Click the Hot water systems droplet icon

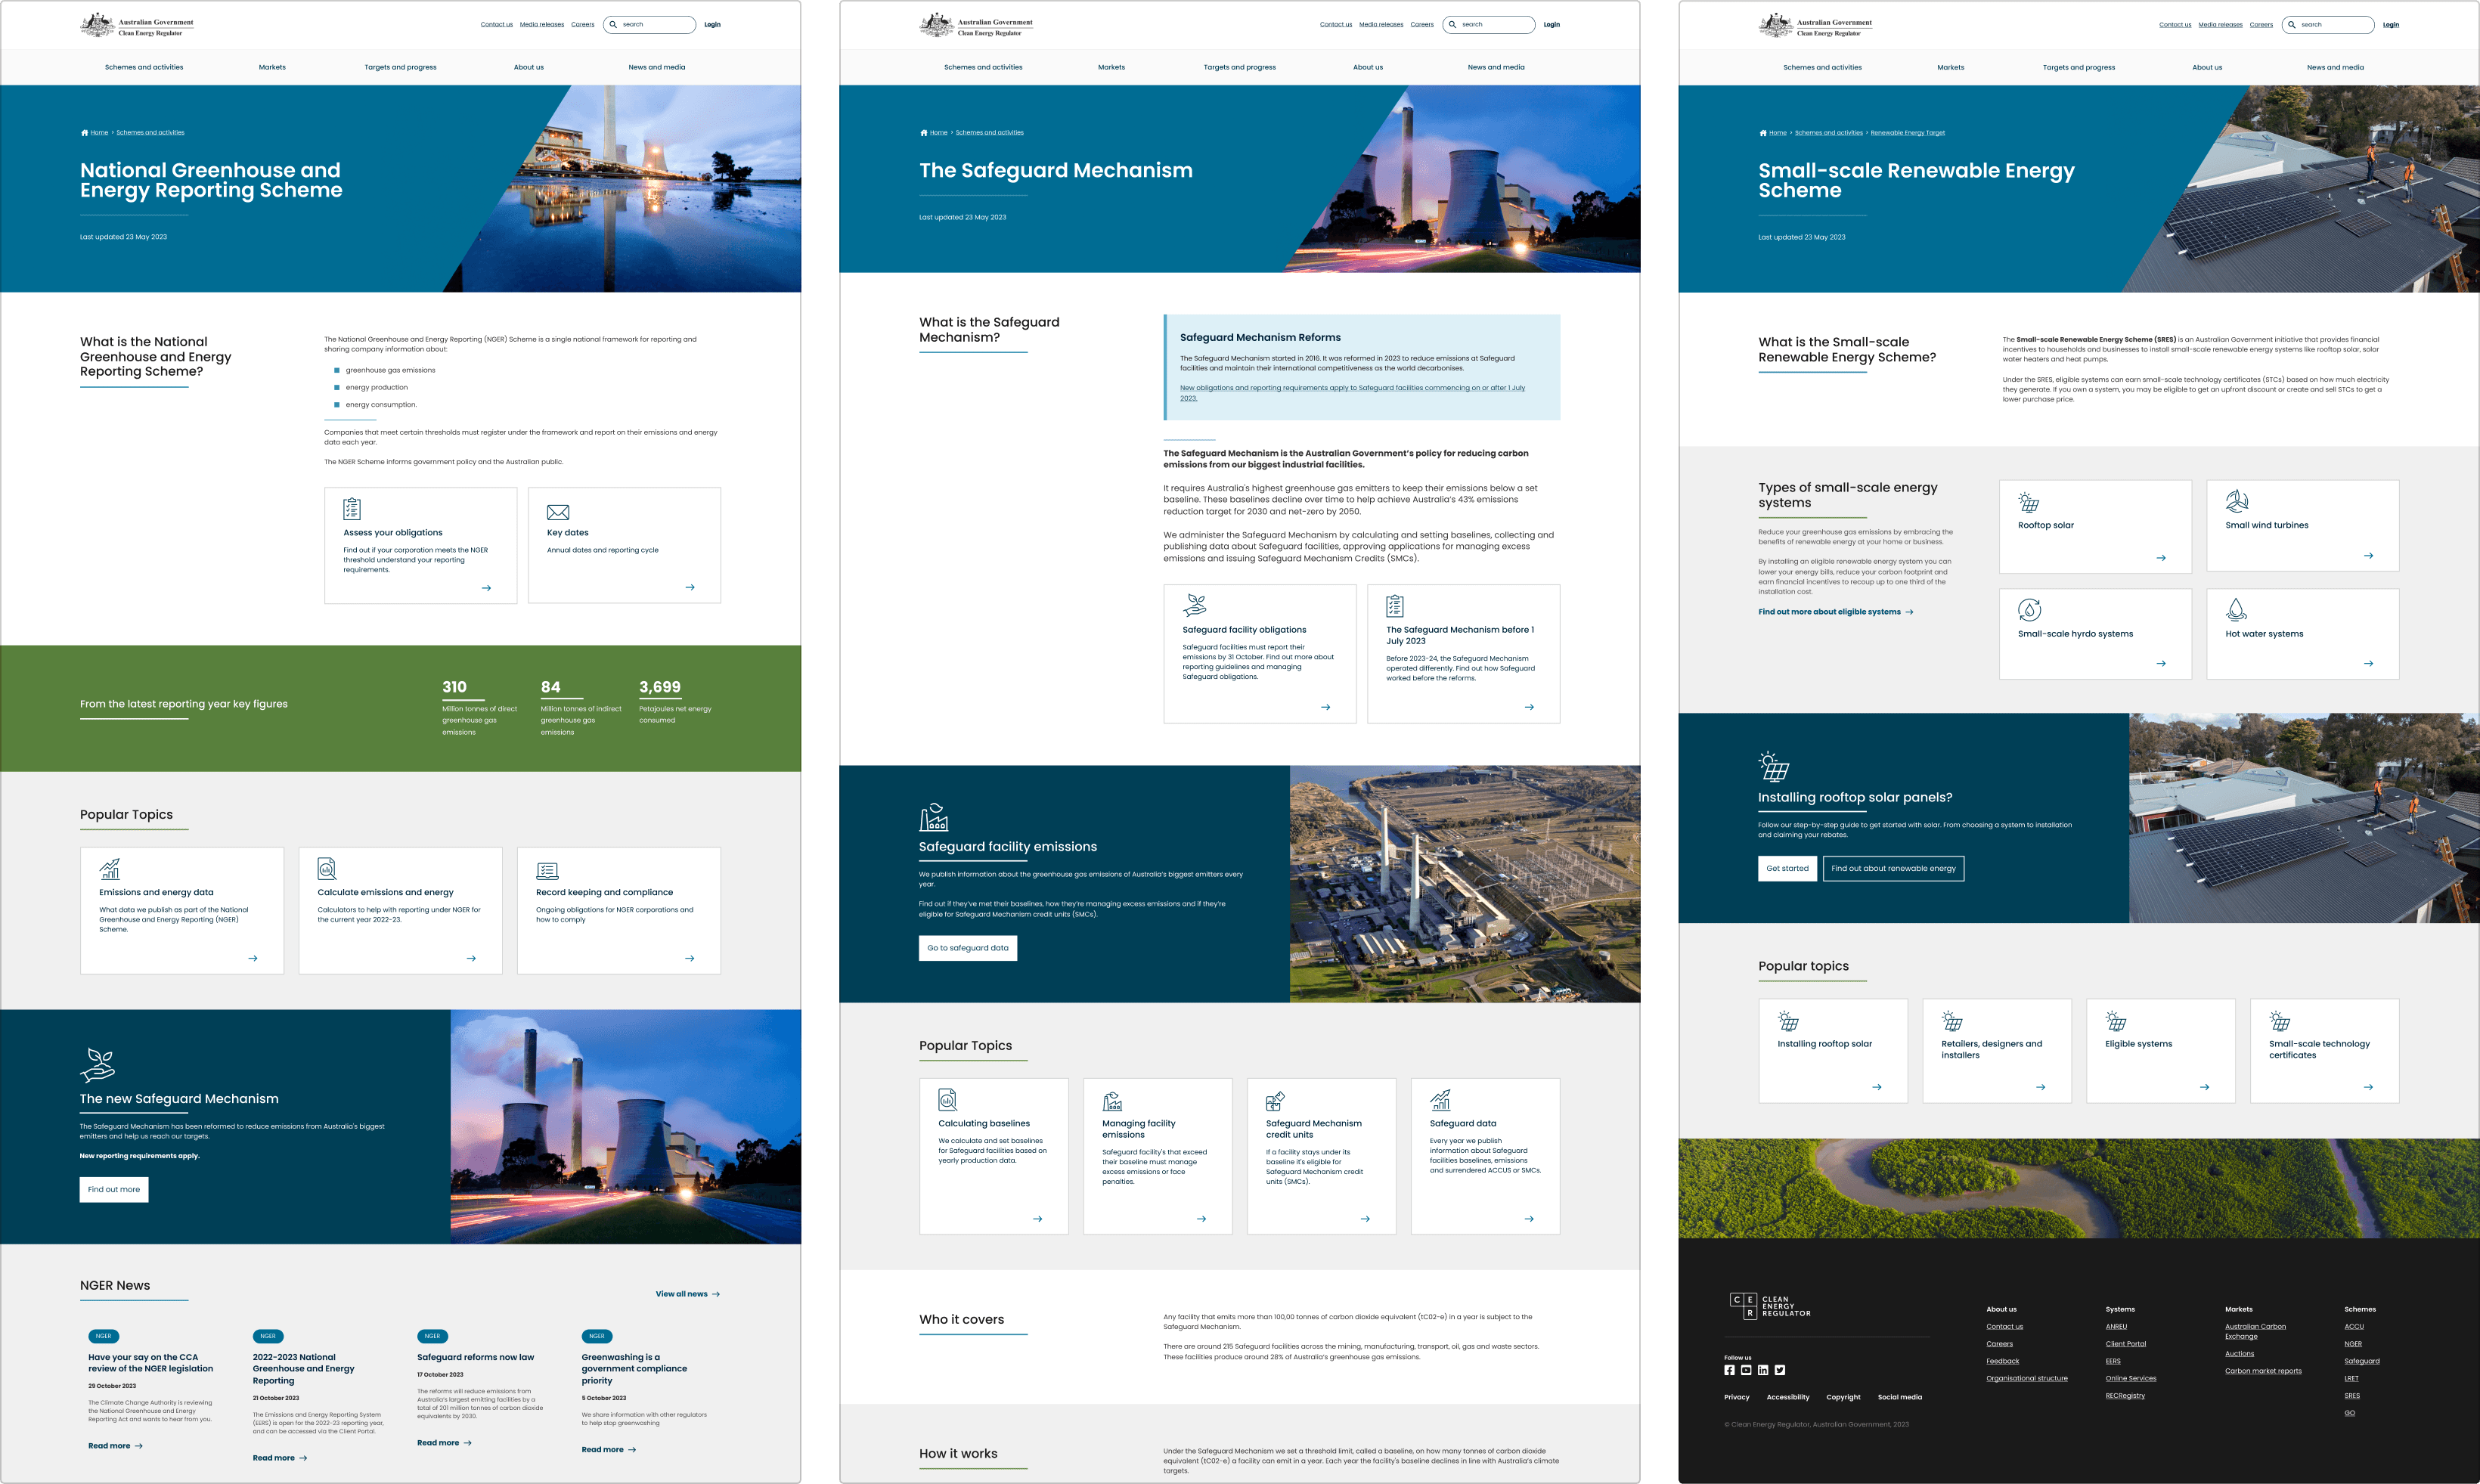(2236, 610)
